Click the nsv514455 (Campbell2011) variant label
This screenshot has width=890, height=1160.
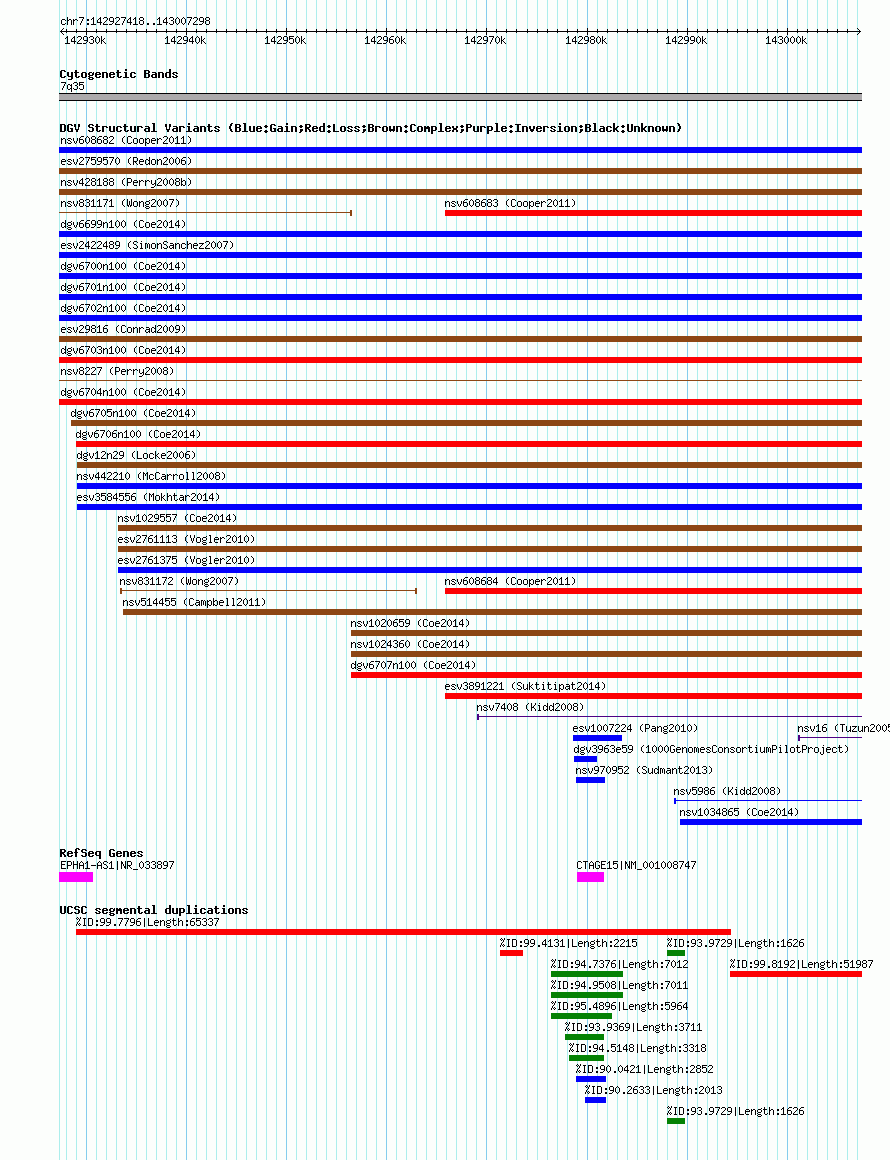point(194,602)
